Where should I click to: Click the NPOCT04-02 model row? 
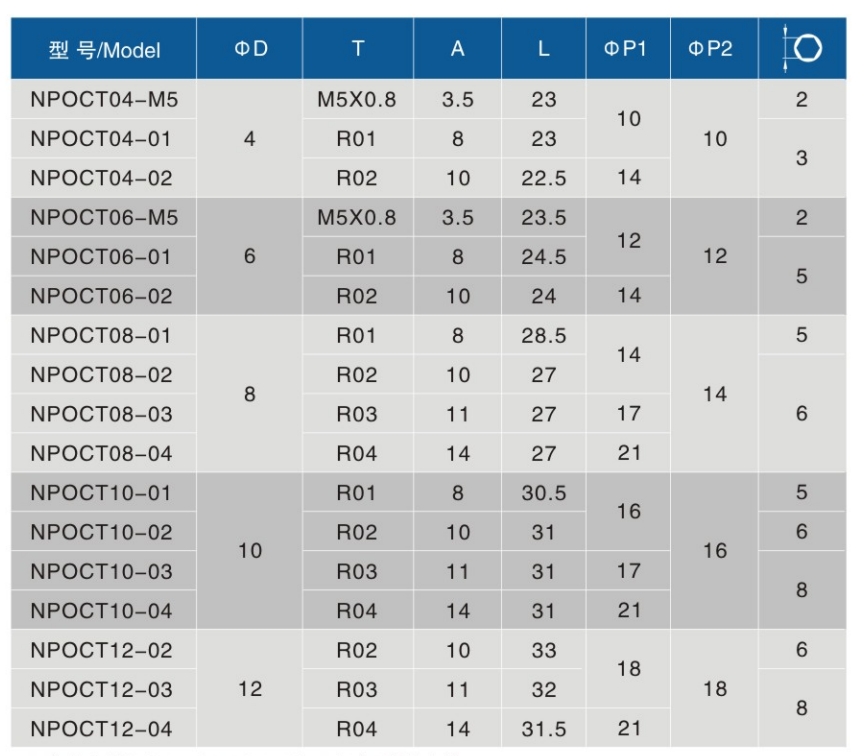coord(102,178)
